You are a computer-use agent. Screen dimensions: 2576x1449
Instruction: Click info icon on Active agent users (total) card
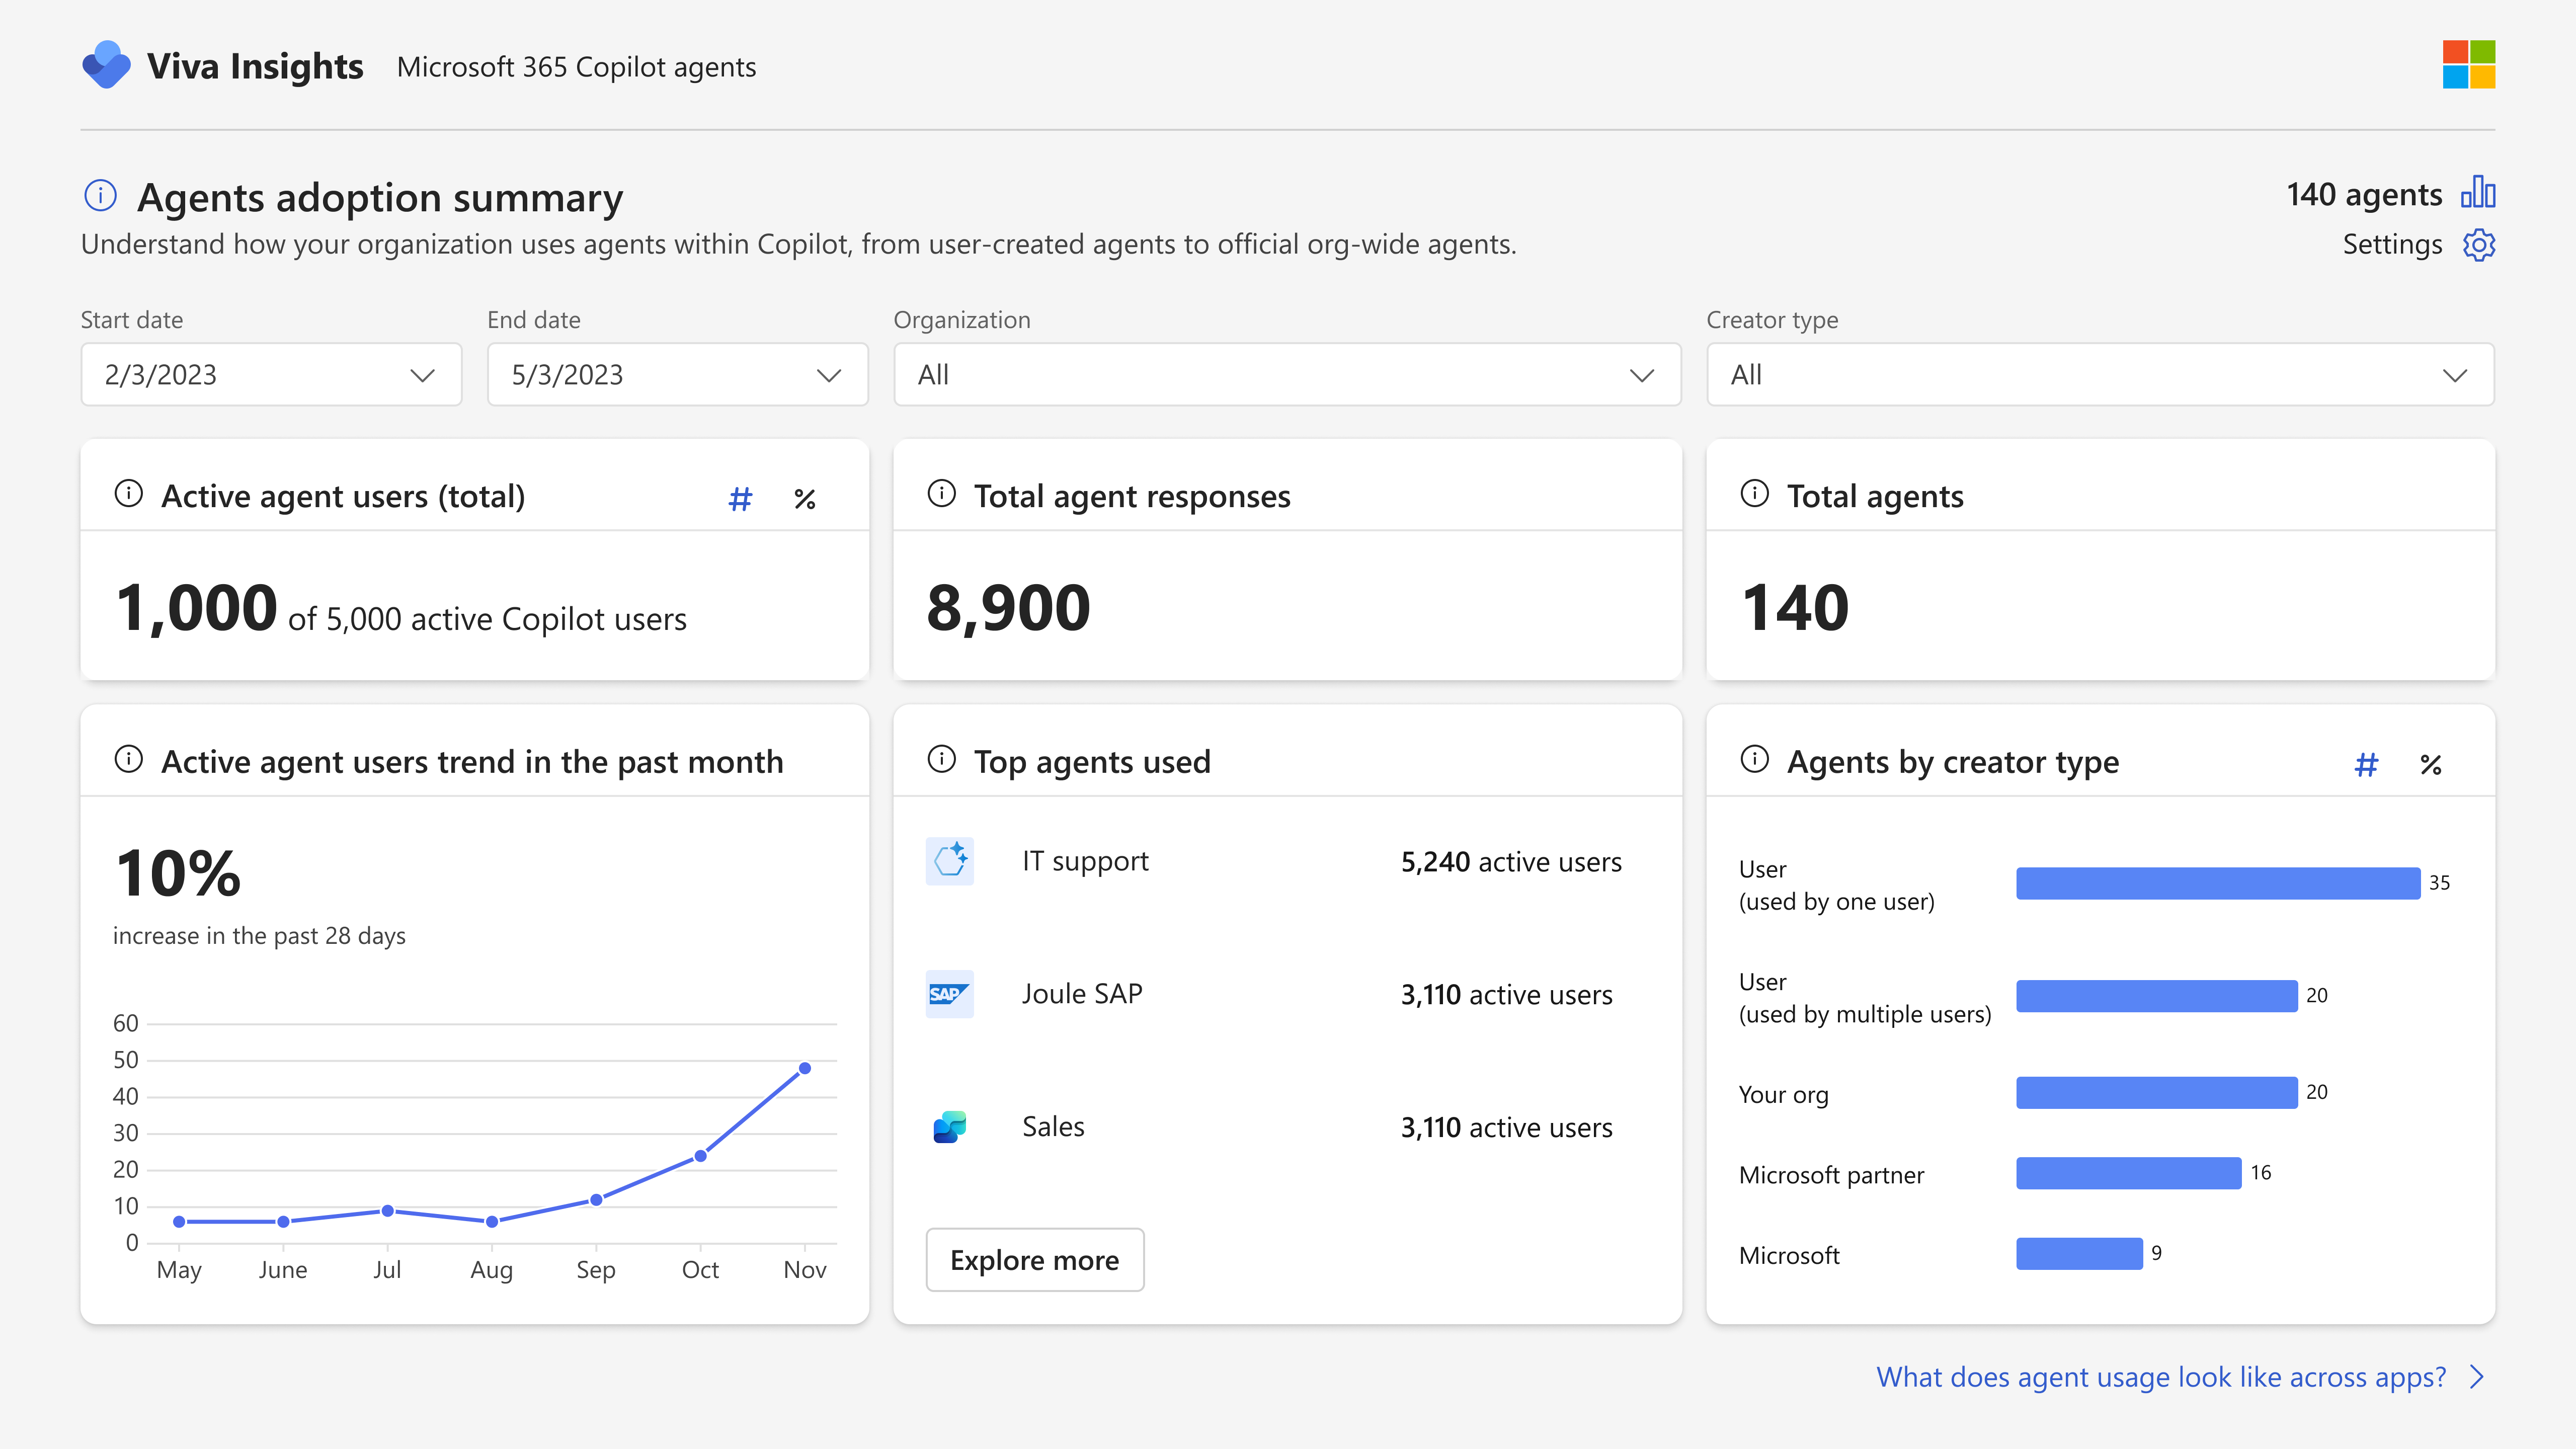129,494
